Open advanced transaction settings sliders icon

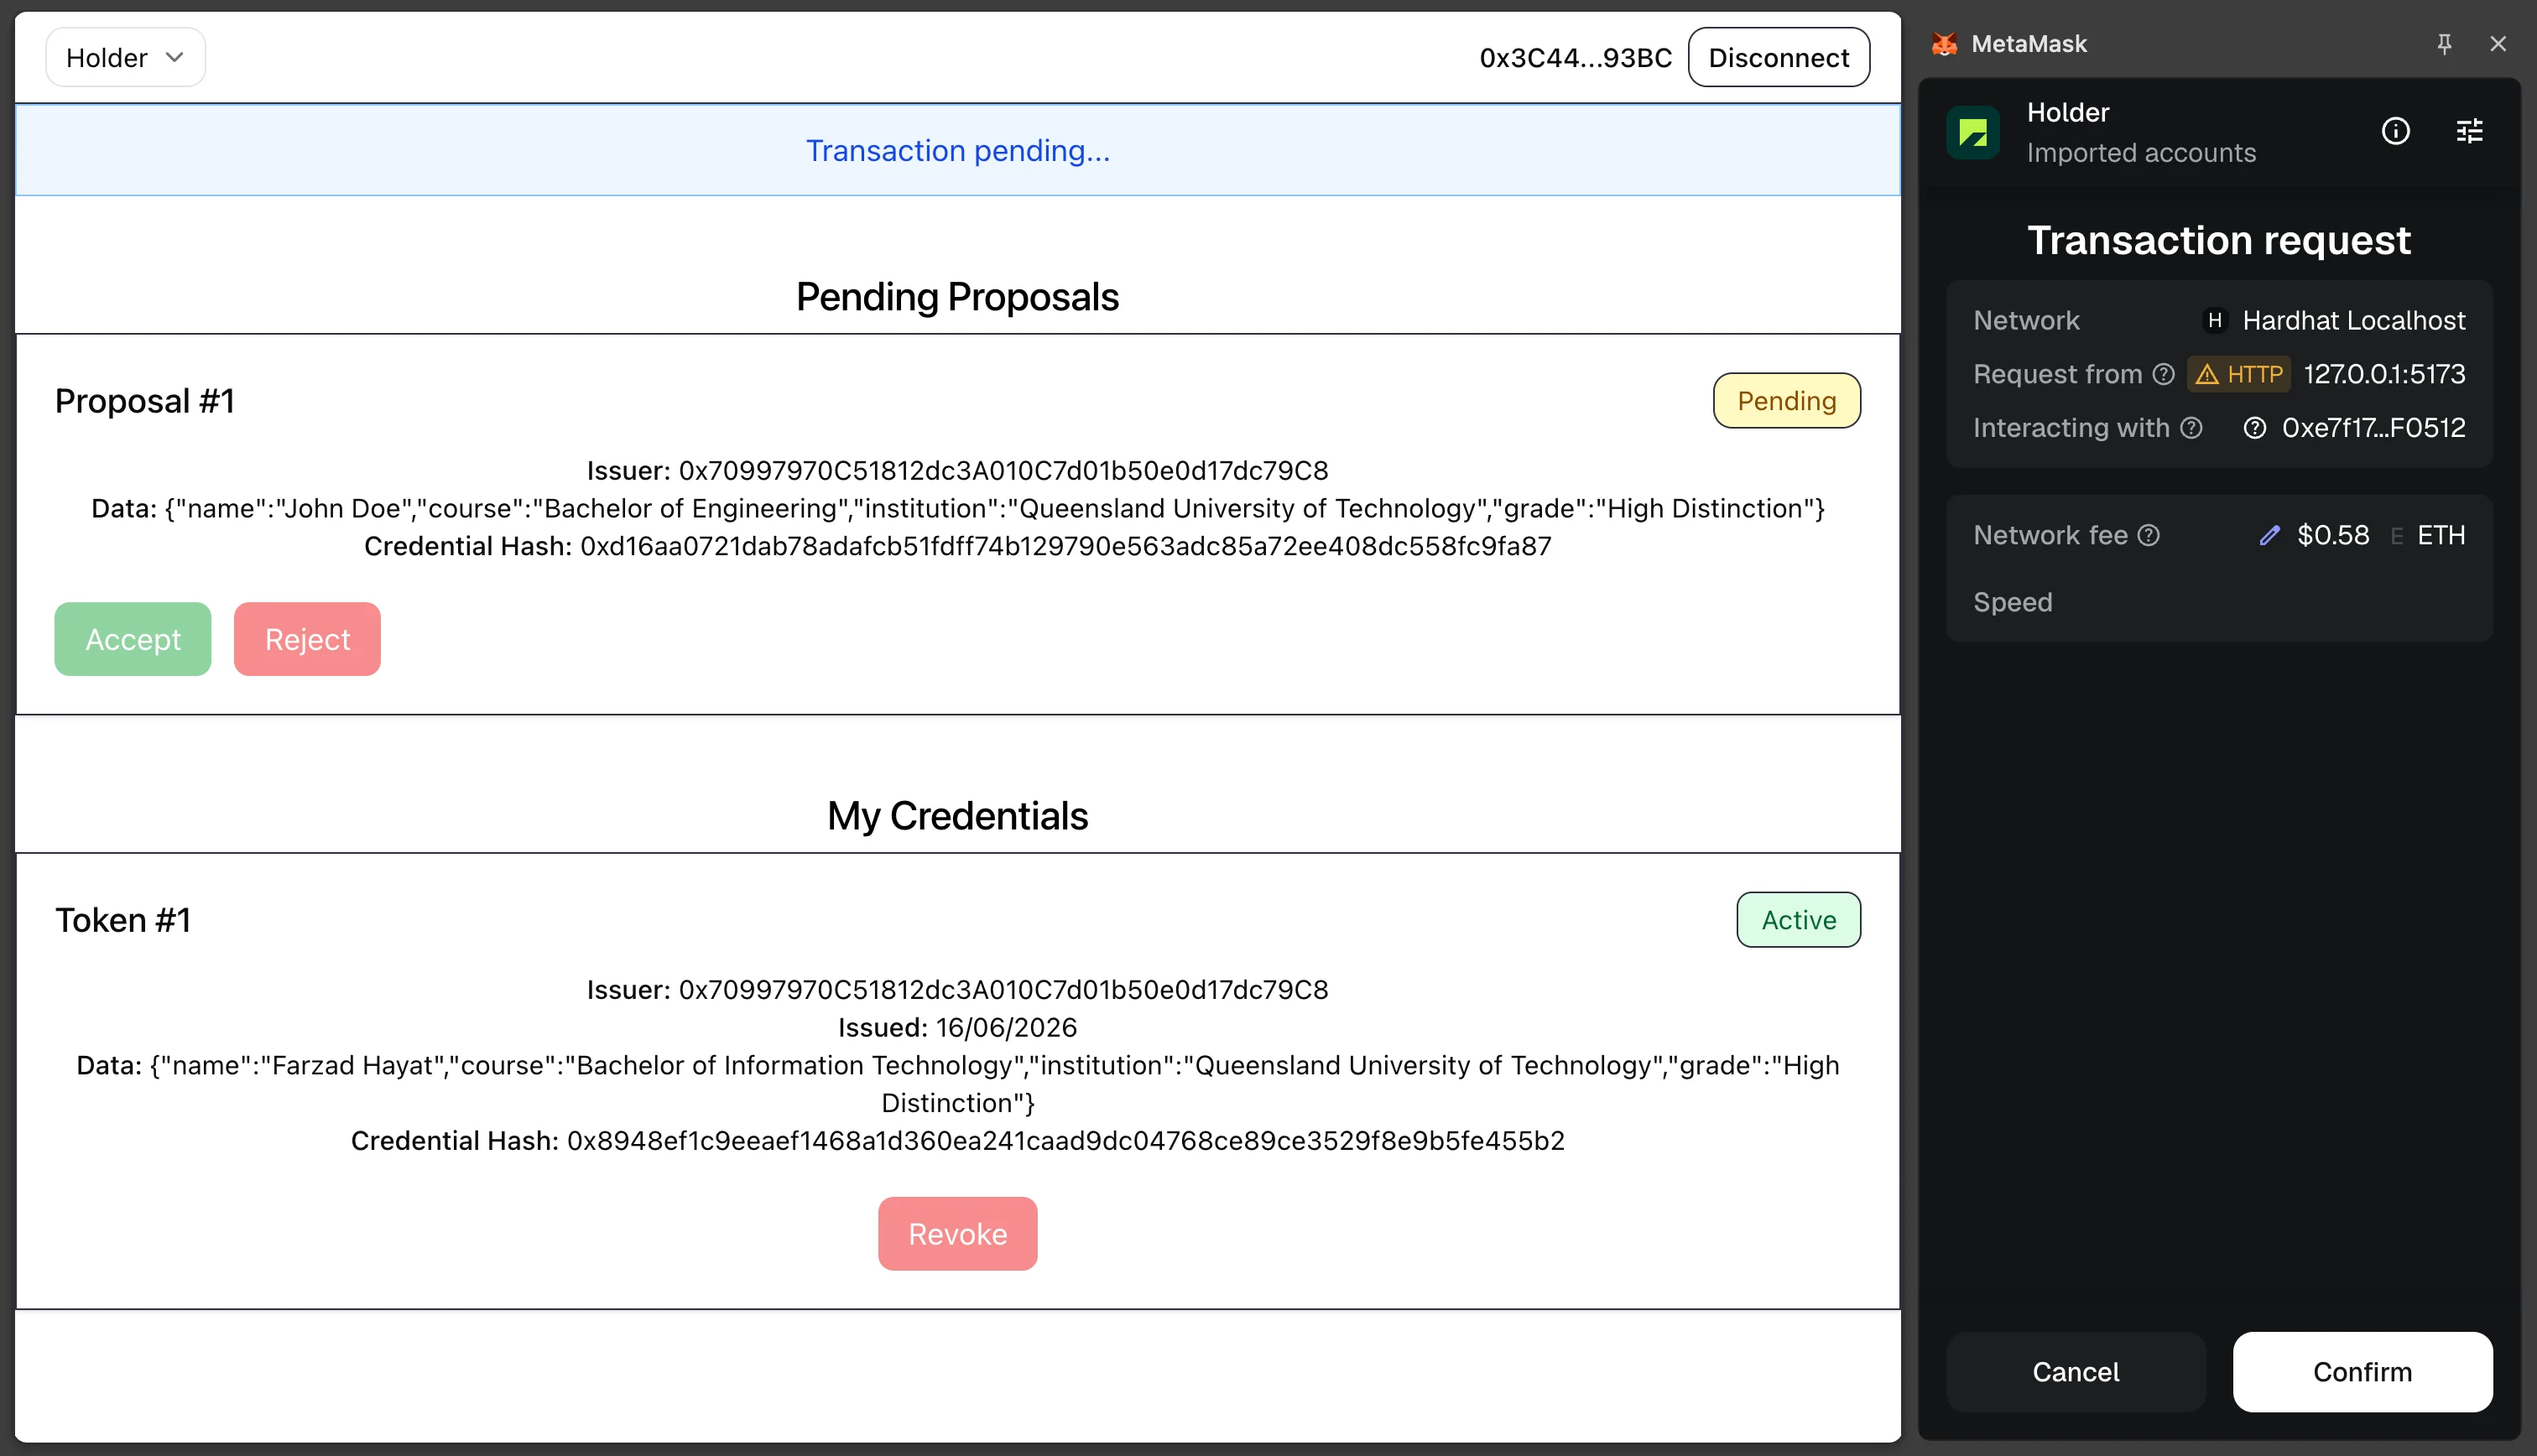click(2470, 131)
